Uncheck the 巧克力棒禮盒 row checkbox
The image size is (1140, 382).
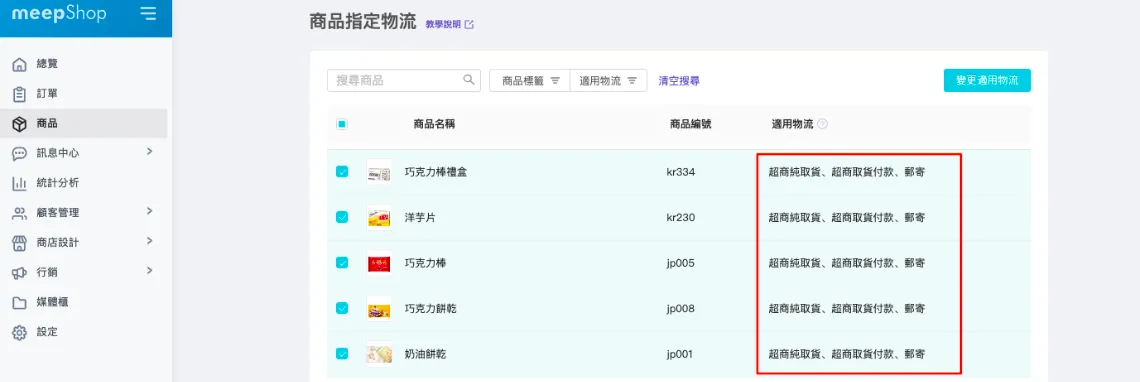342,172
